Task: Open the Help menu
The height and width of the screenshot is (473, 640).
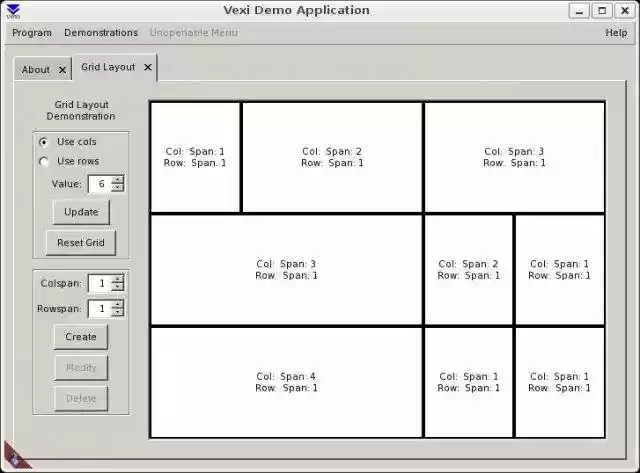Action: 616,33
